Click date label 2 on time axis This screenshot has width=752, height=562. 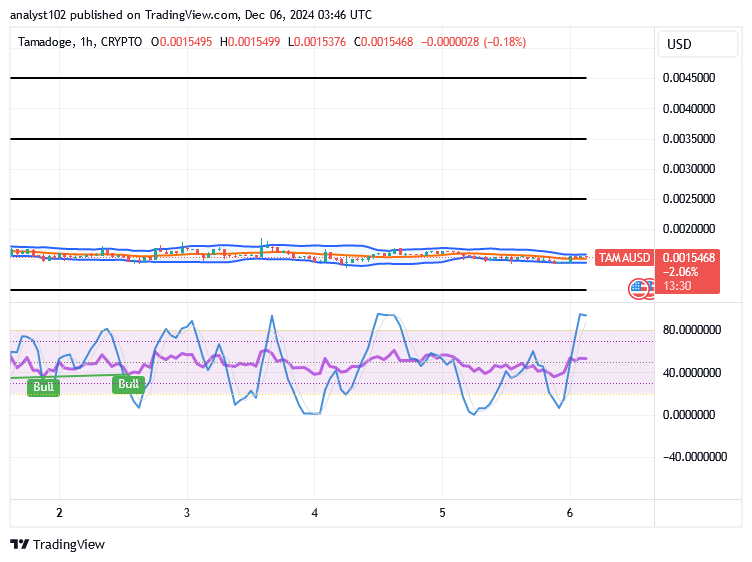pos(59,513)
